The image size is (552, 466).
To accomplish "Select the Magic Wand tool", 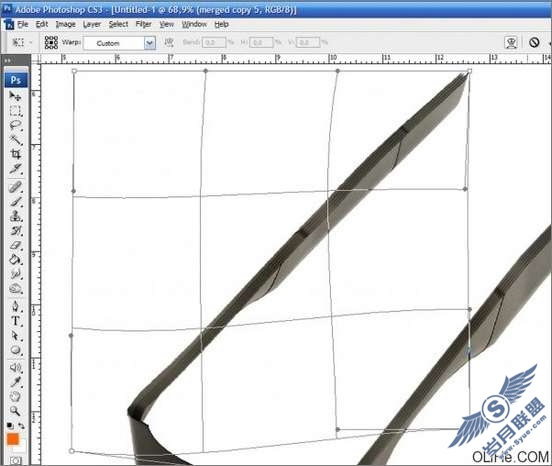I will (15, 140).
